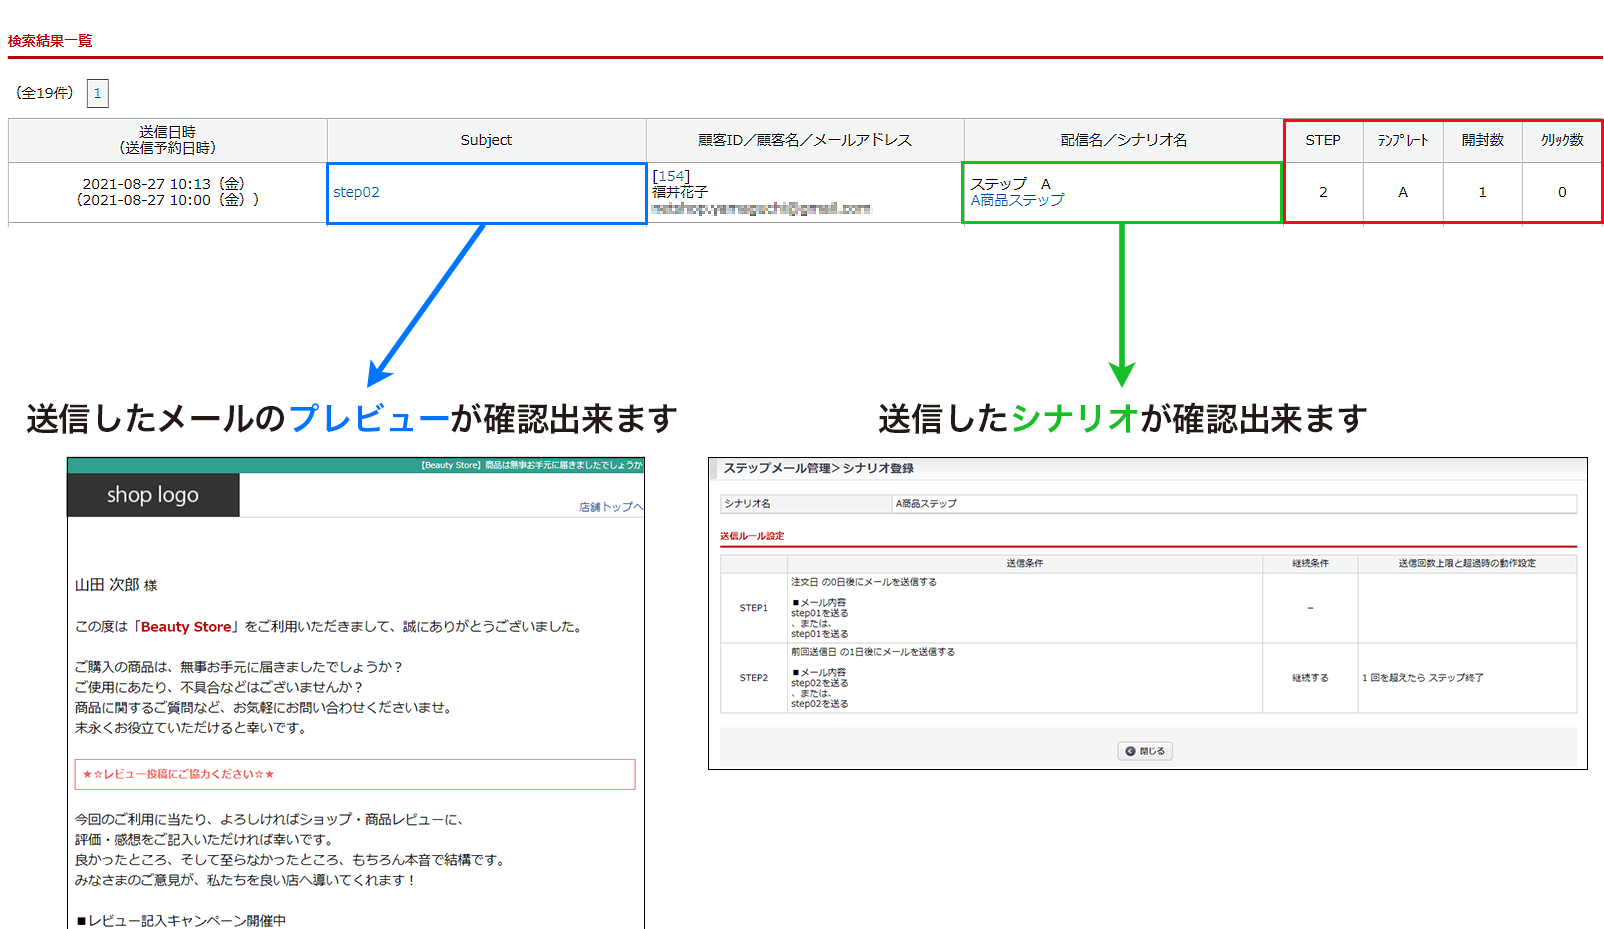Click the シナリオ名 field showing A商品ステップ
Viewport: 1604px width, 929px height.
(1233, 504)
